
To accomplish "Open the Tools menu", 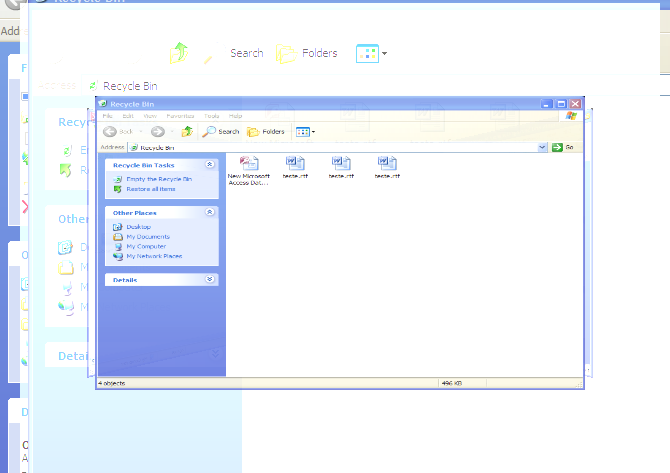I will coord(211,116).
